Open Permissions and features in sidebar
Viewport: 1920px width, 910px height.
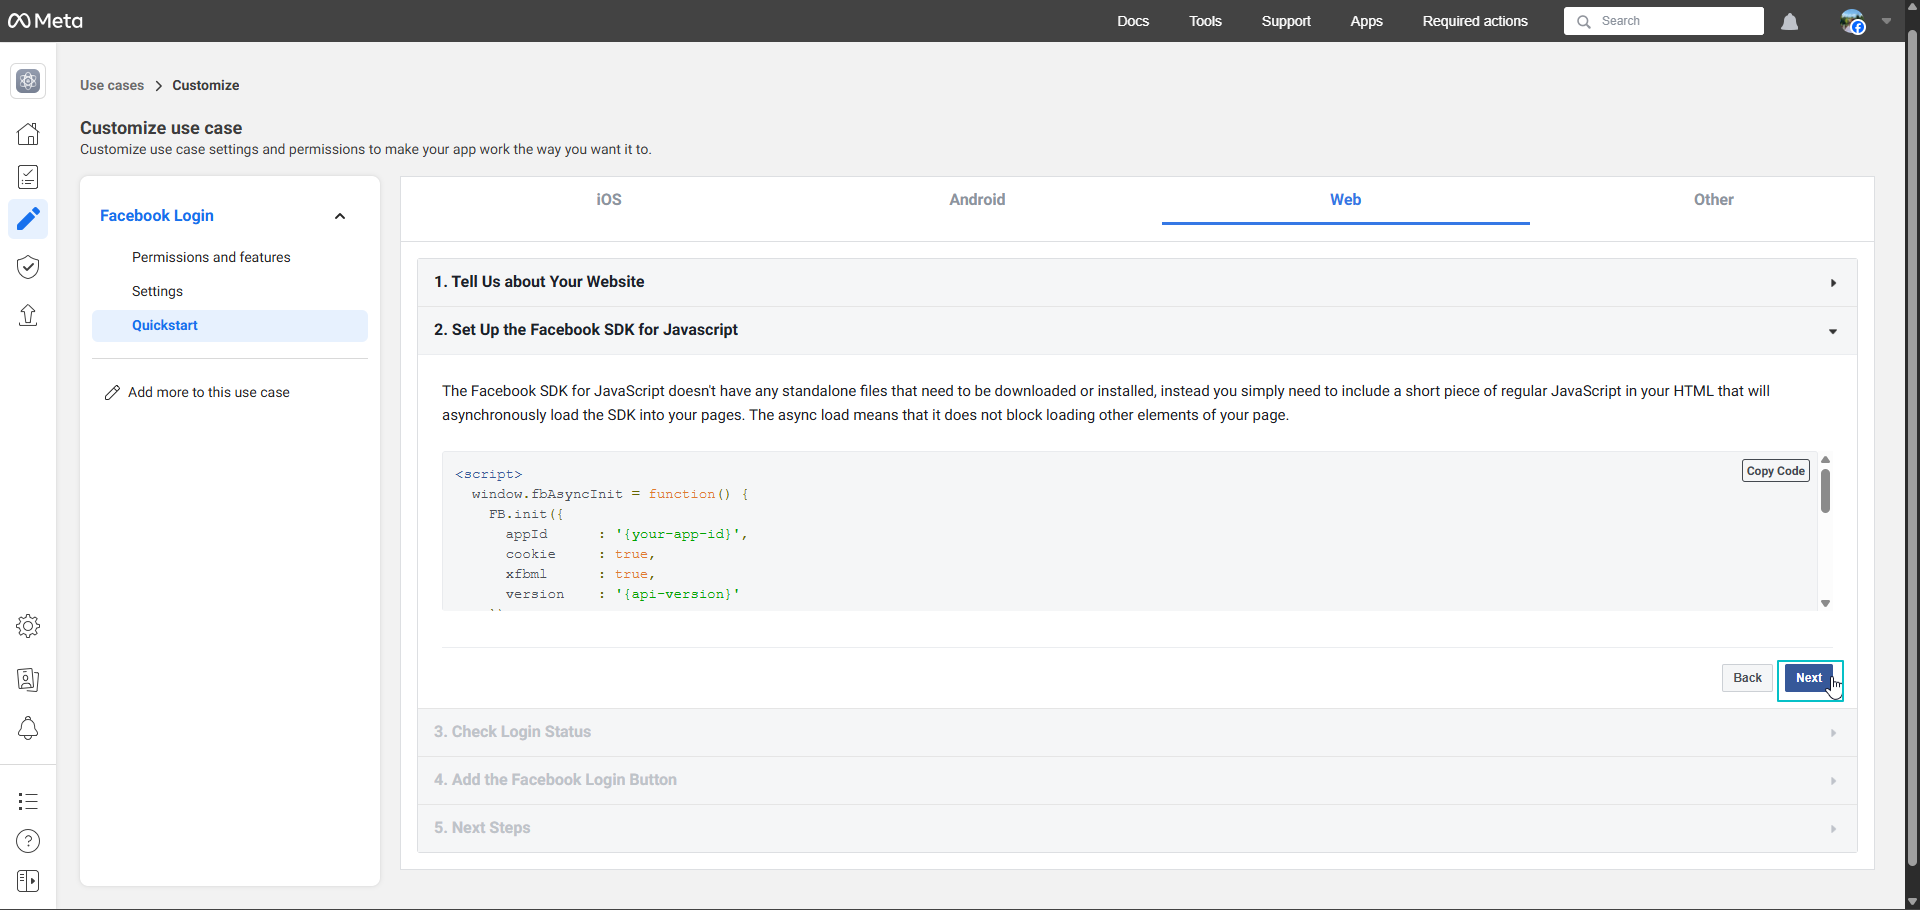[x=211, y=258]
